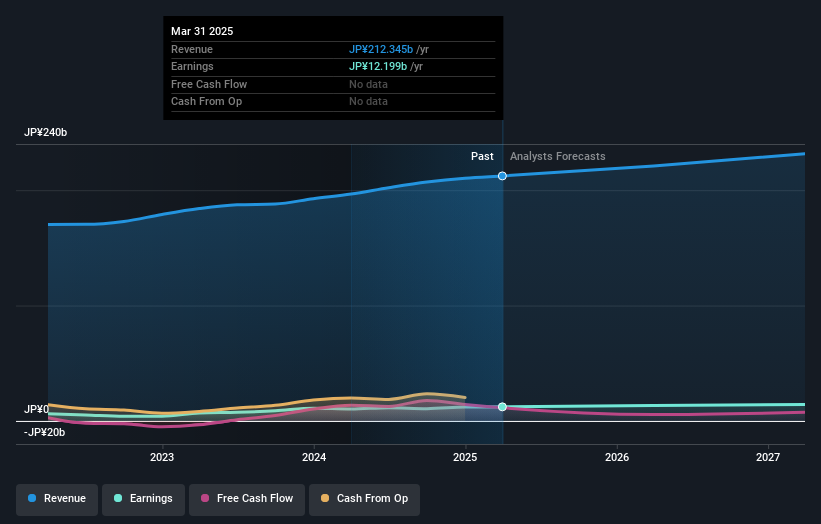Click the JP¥12.199b earnings value

(x=378, y=66)
